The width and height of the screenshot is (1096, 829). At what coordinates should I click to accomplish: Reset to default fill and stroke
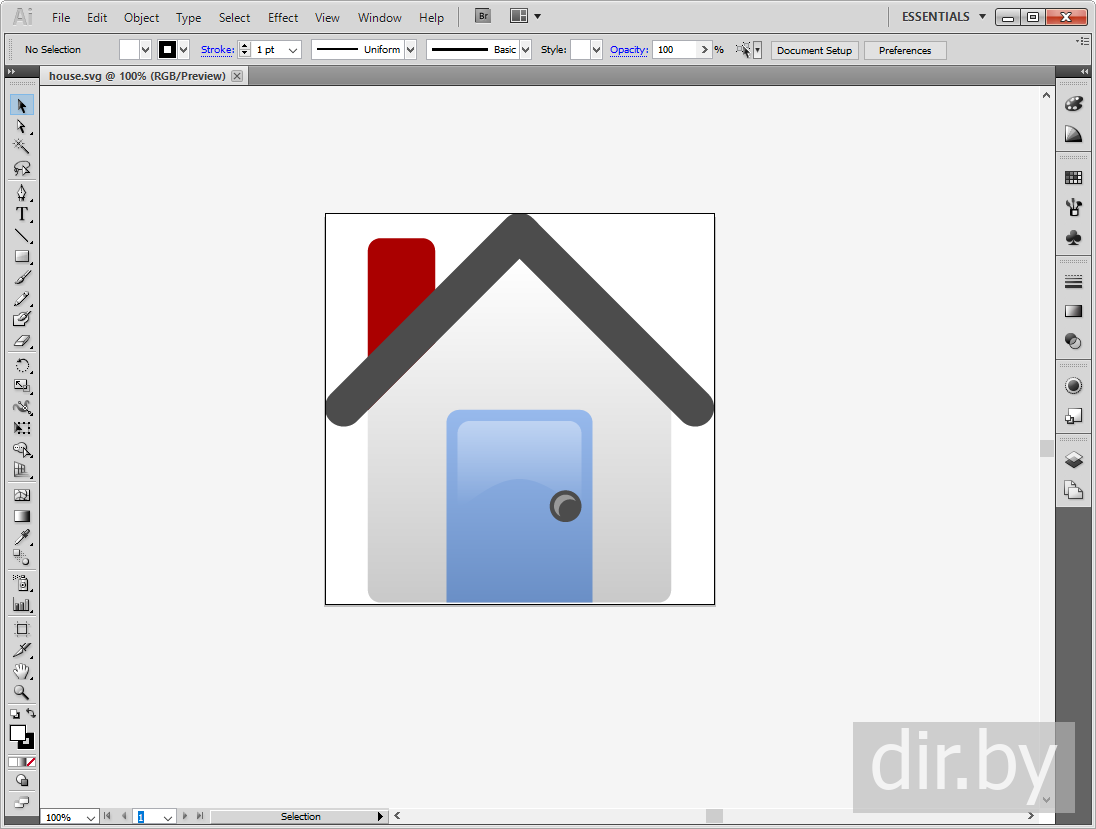coord(15,714)
